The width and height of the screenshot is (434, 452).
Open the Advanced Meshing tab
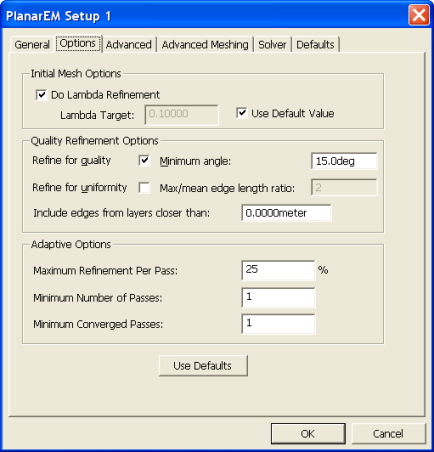(x=205, y=45)
